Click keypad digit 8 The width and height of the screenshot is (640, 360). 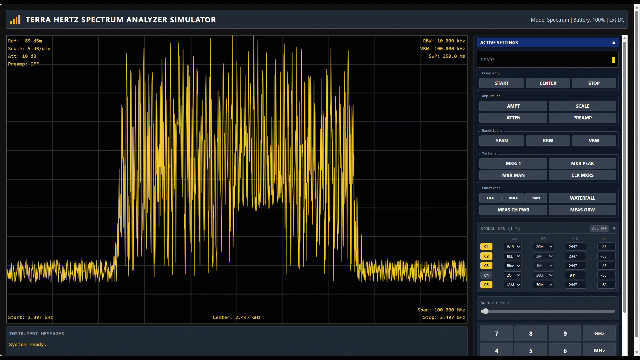pyautogui.click(x=531, y=334)
